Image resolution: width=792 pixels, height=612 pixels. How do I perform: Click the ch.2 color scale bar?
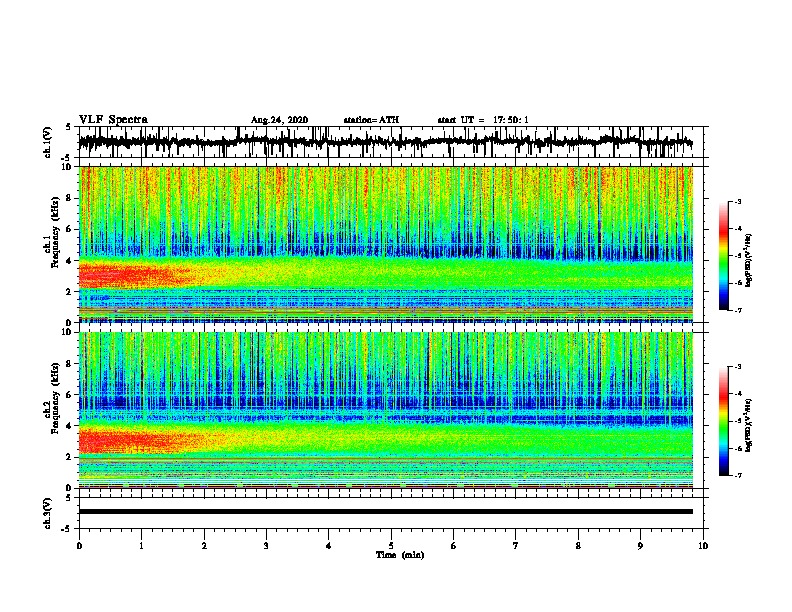[x=723, y=421]
